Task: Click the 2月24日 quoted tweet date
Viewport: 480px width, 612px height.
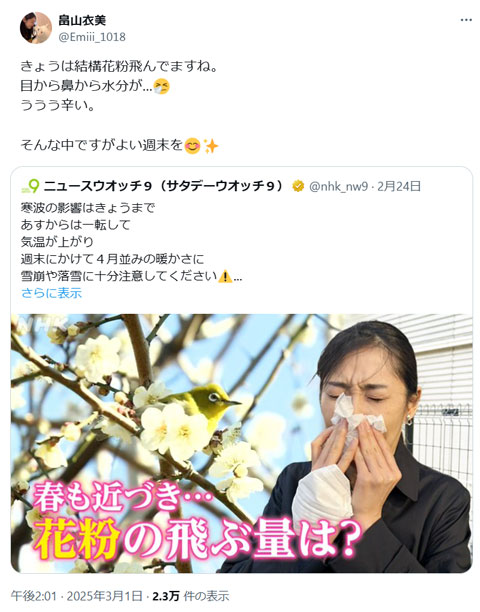Action: (399, 186)
